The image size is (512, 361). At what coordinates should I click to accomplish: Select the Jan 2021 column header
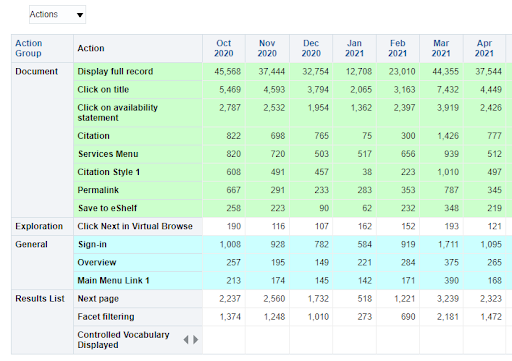point(354,48)
